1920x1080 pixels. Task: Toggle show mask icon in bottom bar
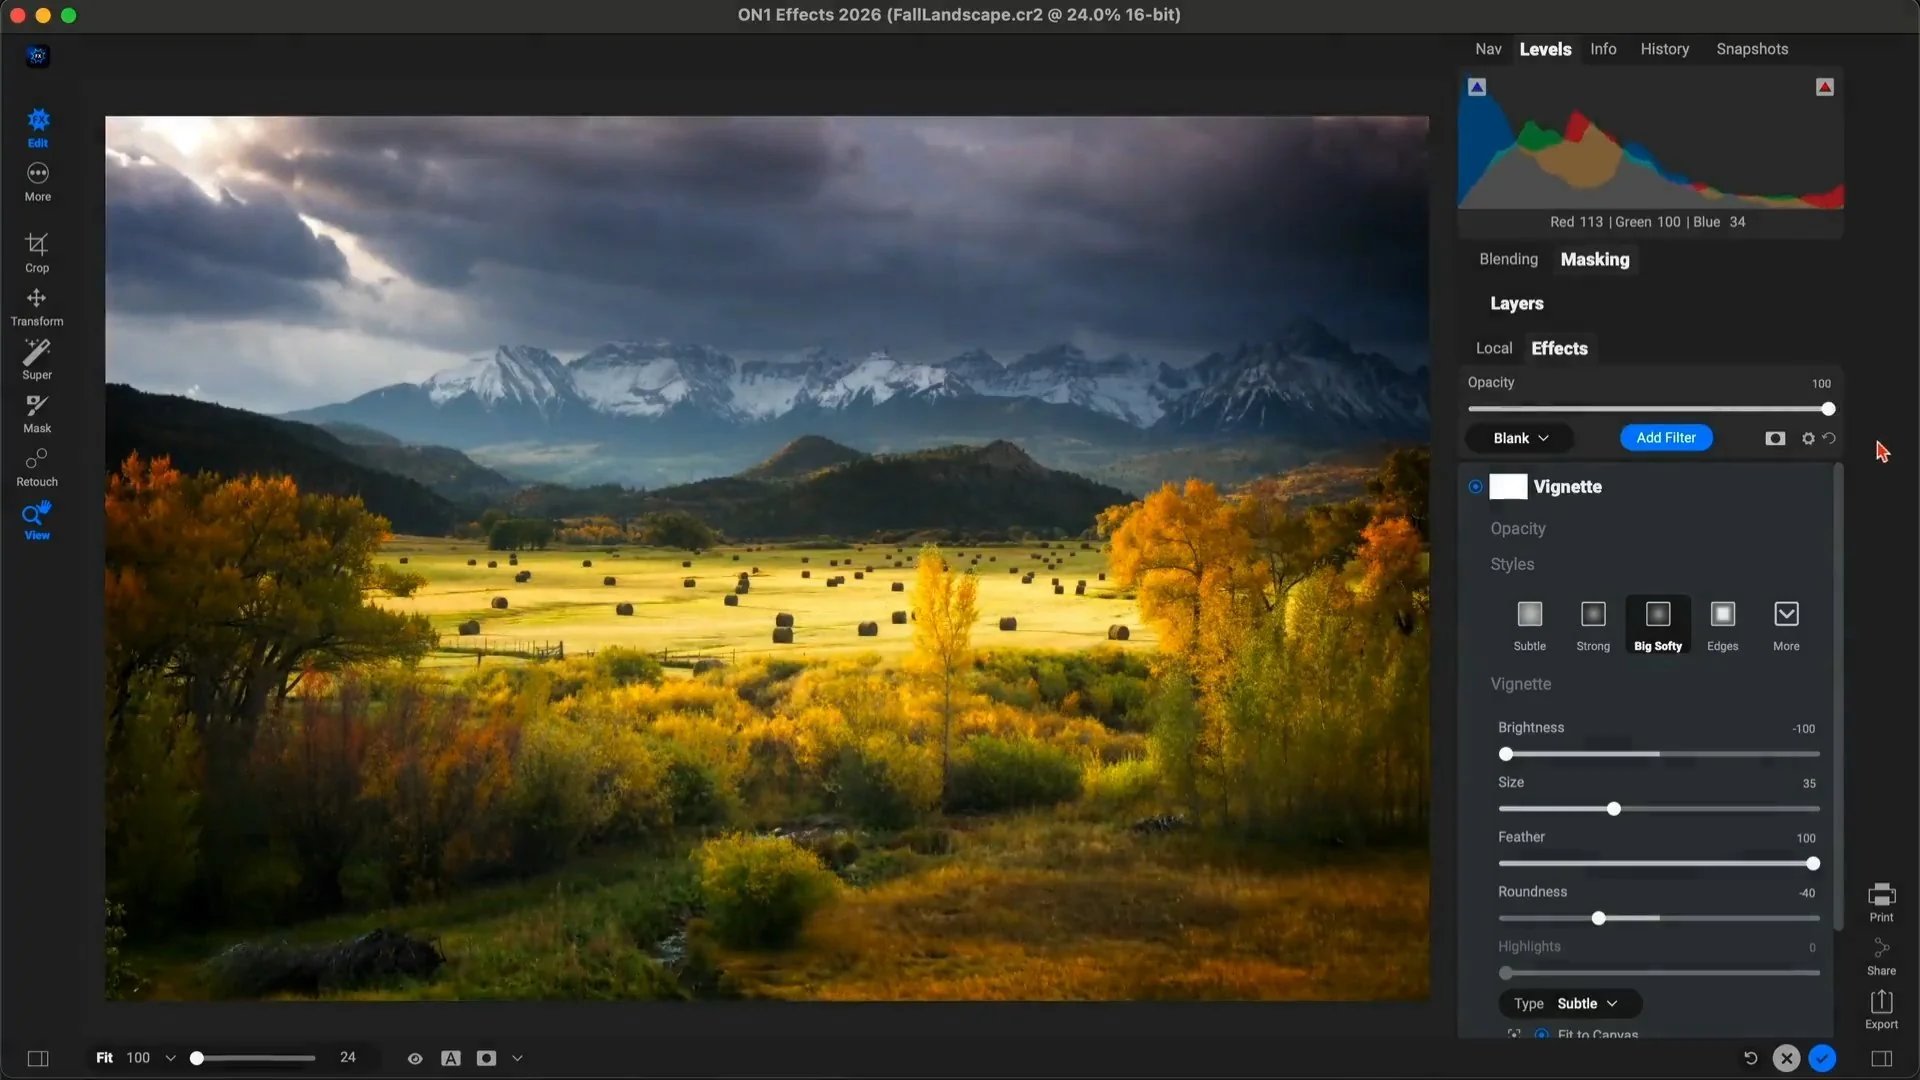pyautogui.click(x=486, y=1058)
